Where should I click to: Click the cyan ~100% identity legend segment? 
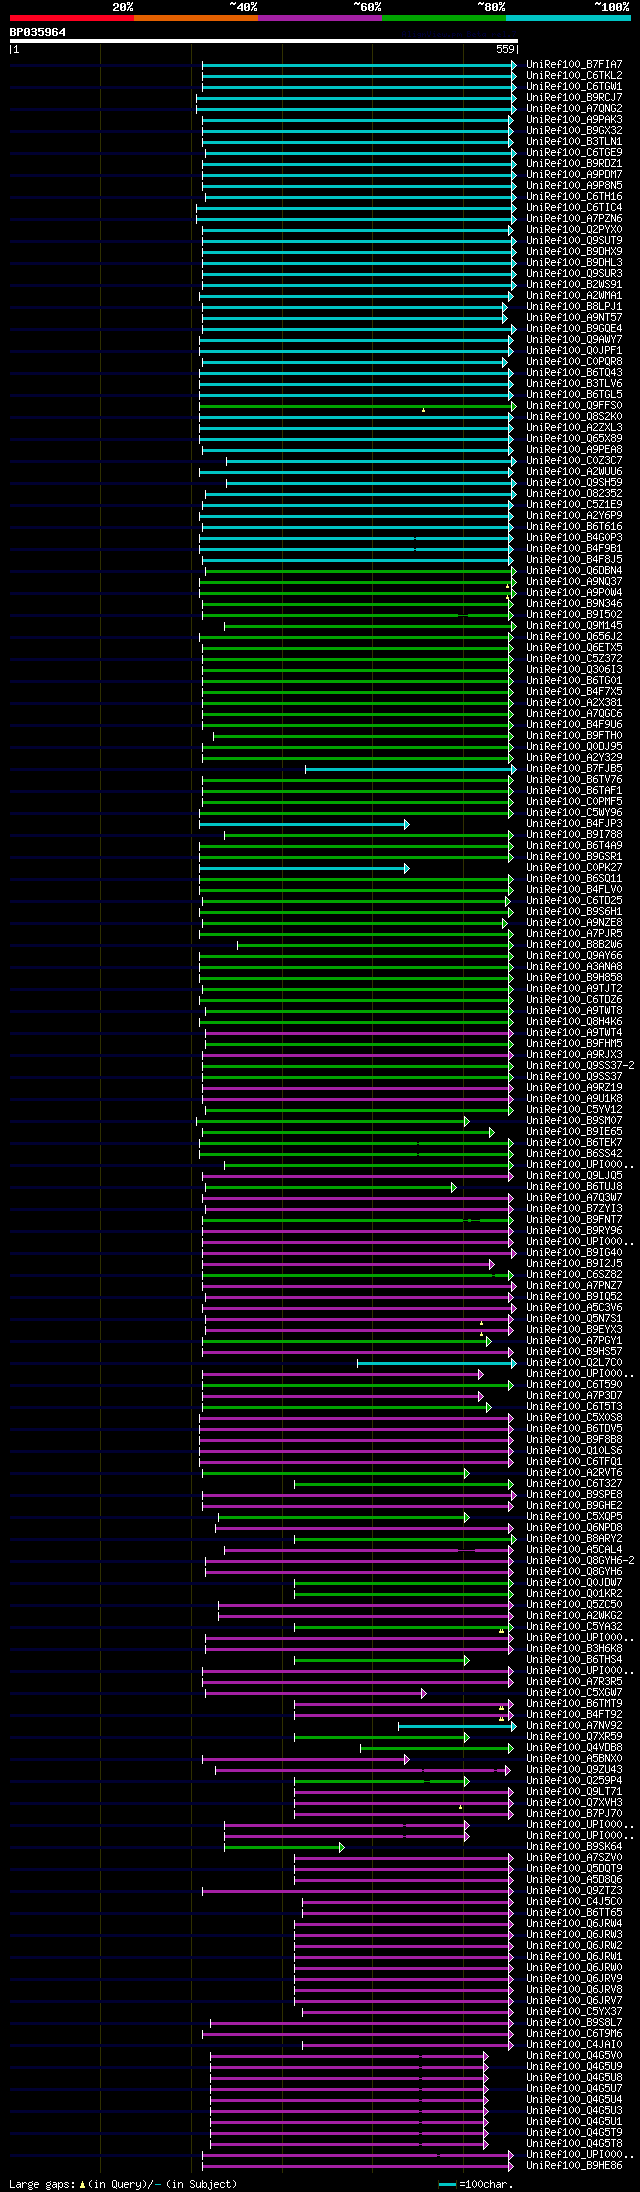(567, 18)
